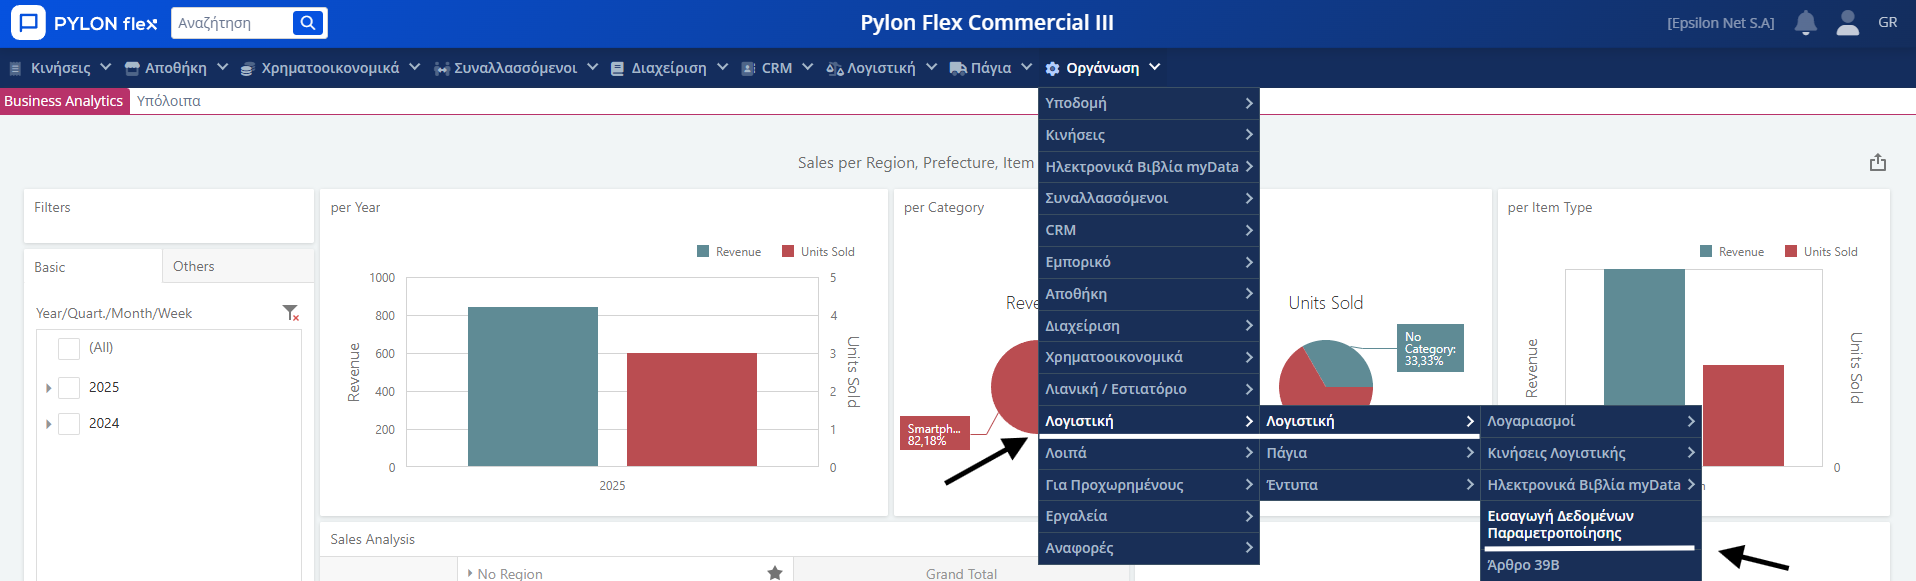
Task: Select Έντυπα in second-level submenu
Action: (1370, 485)
